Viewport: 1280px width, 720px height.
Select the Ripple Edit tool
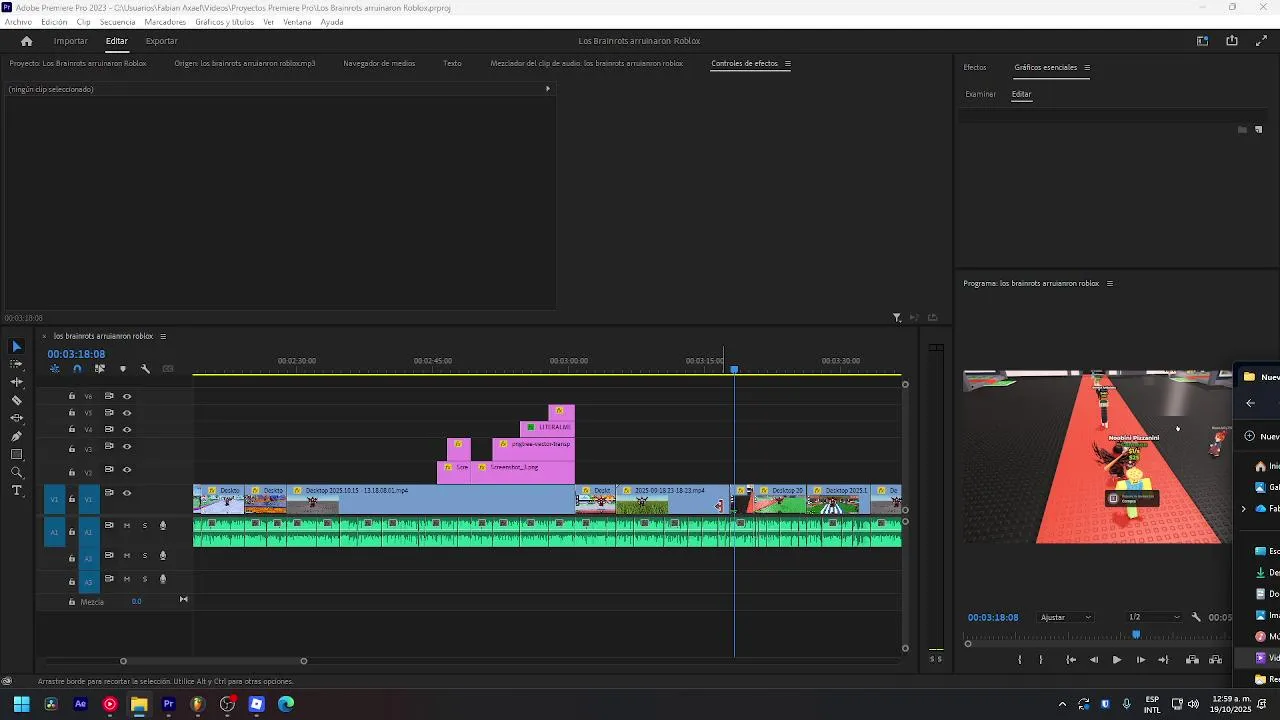click(16, 382)
